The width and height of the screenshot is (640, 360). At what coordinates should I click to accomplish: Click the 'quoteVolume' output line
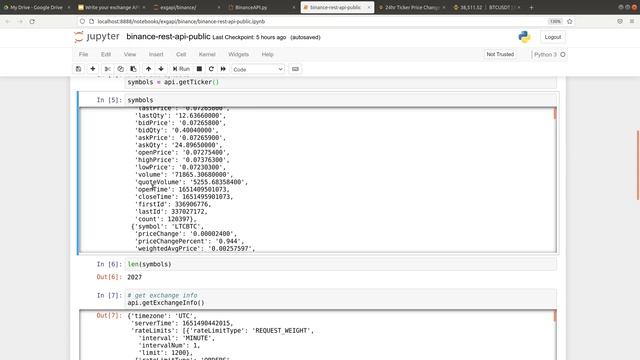tap(191, 182)
